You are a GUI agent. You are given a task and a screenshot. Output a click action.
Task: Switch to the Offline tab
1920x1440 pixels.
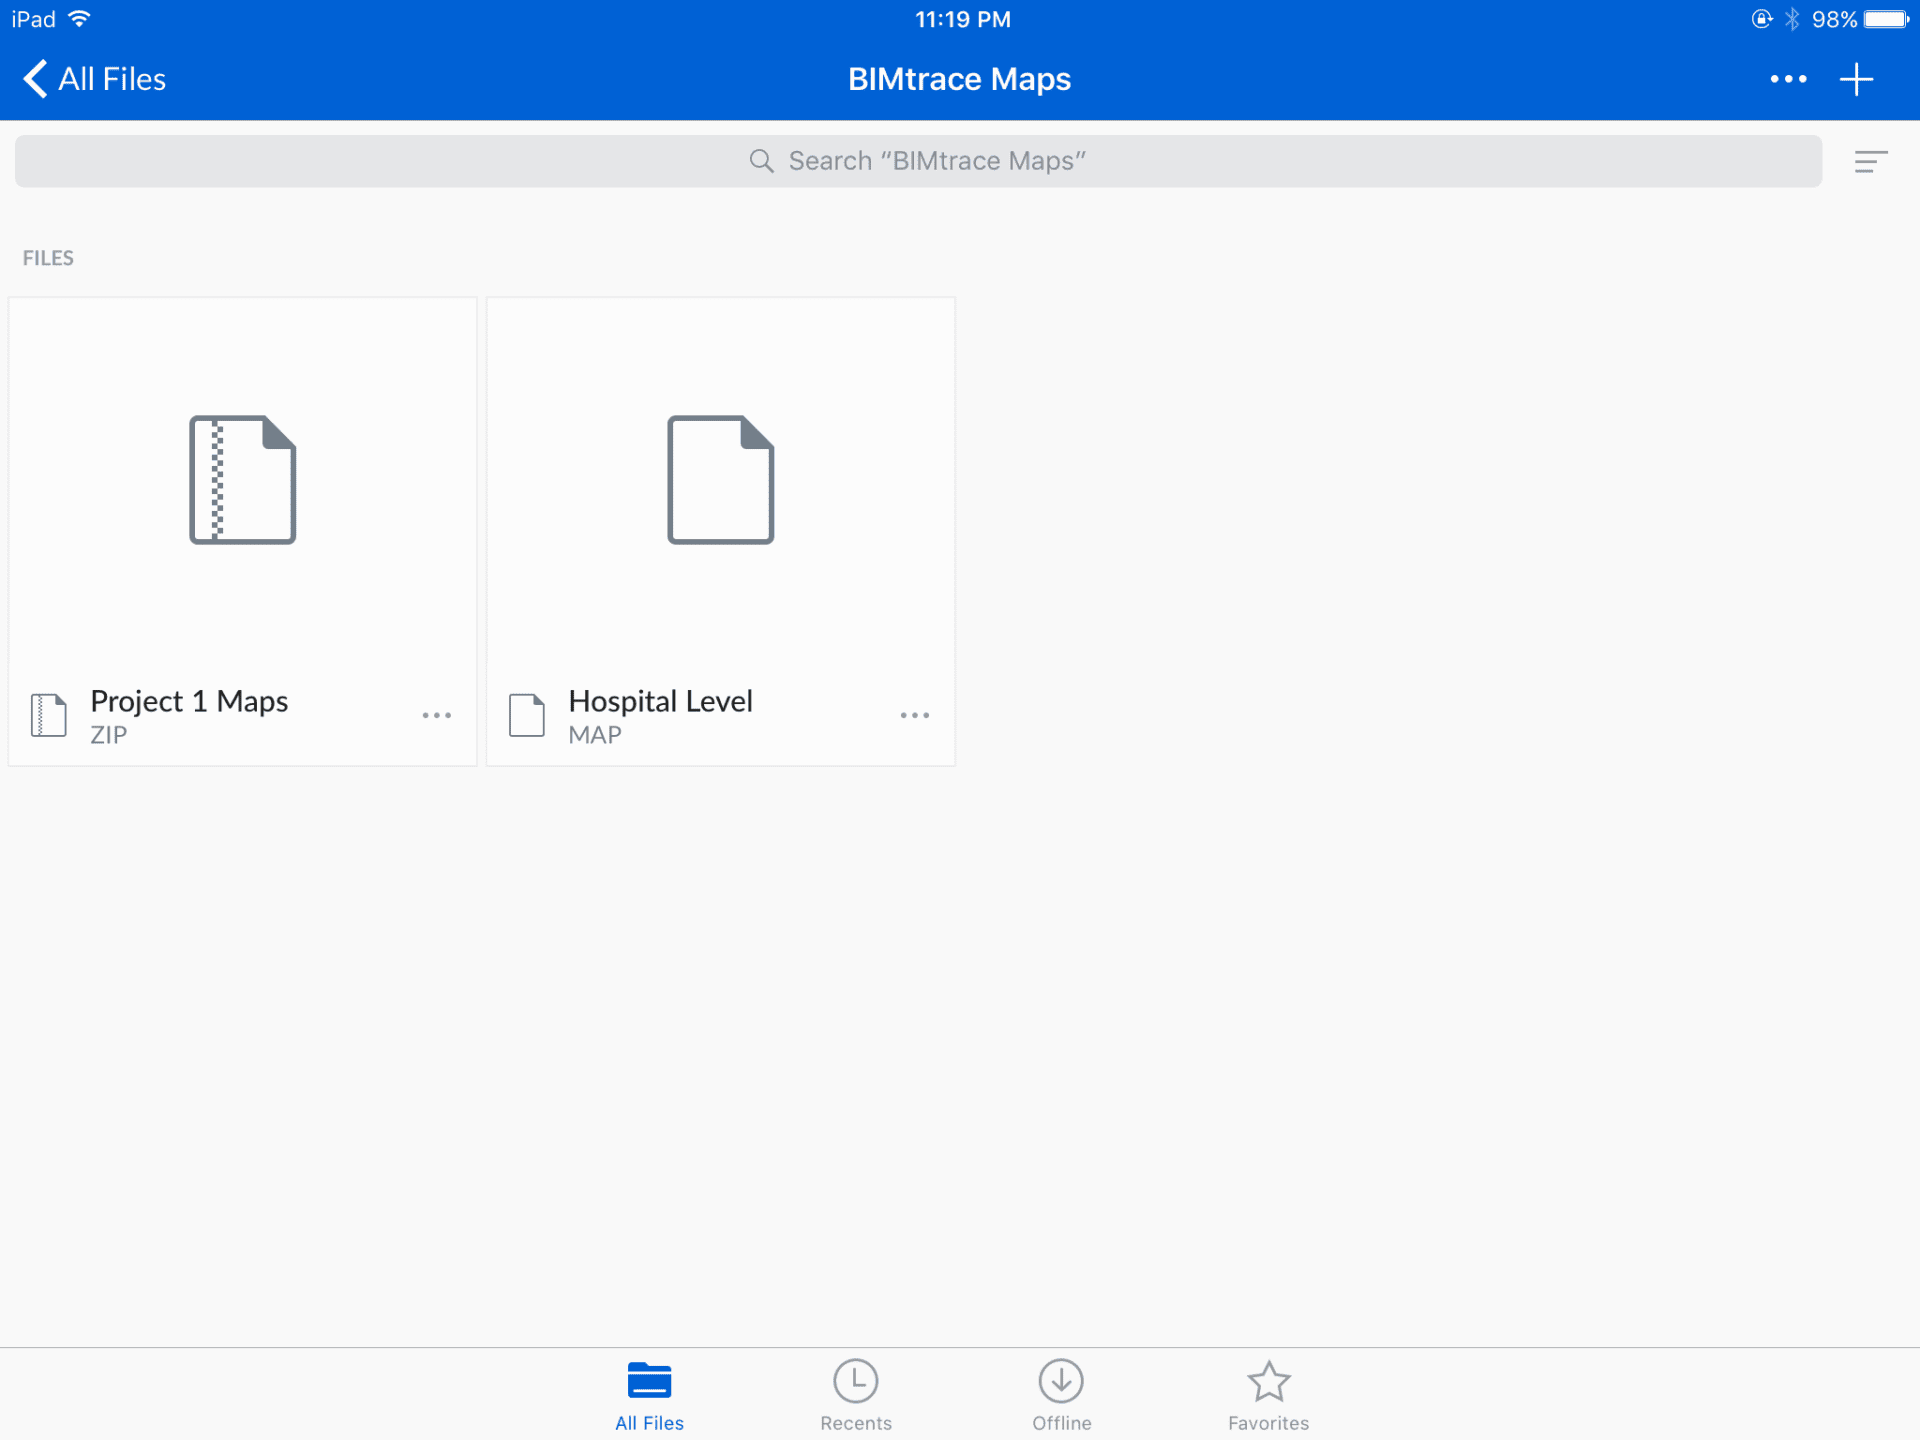point(1062,1395)
